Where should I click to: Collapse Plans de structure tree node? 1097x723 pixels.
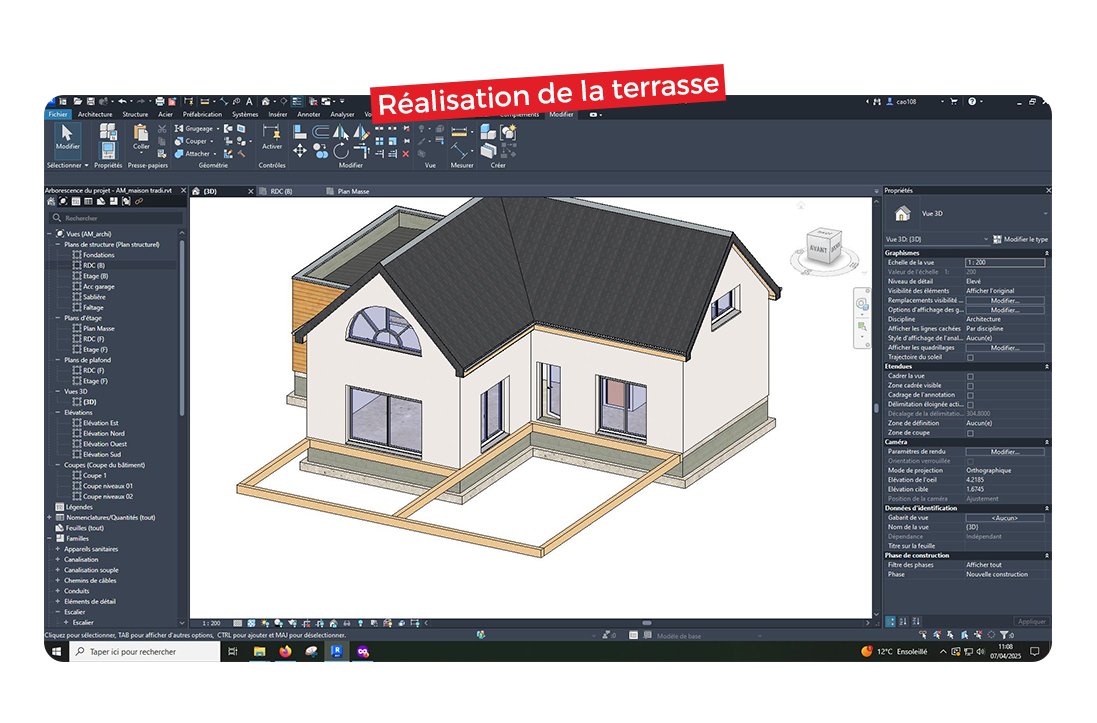point(58,244)
